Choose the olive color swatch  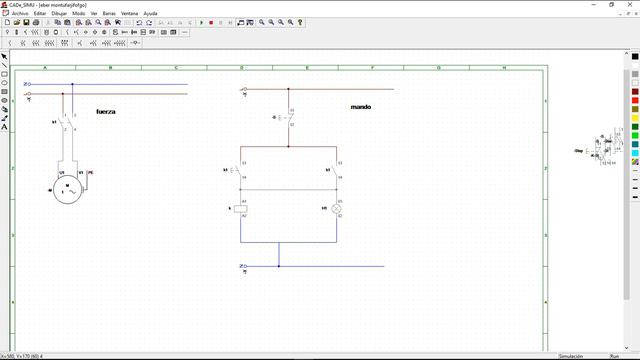(635, 109)
